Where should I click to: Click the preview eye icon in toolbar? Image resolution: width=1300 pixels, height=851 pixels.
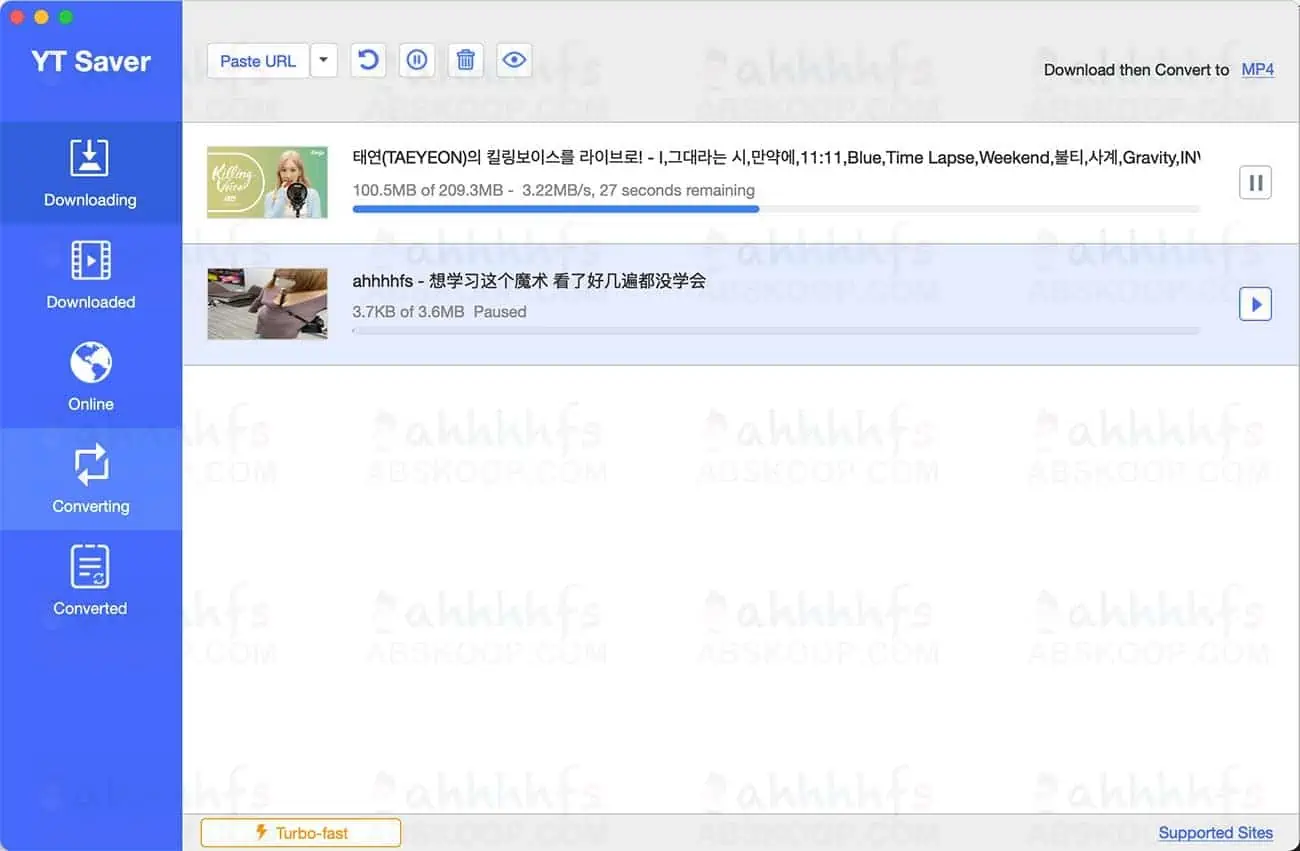[514, 60]
